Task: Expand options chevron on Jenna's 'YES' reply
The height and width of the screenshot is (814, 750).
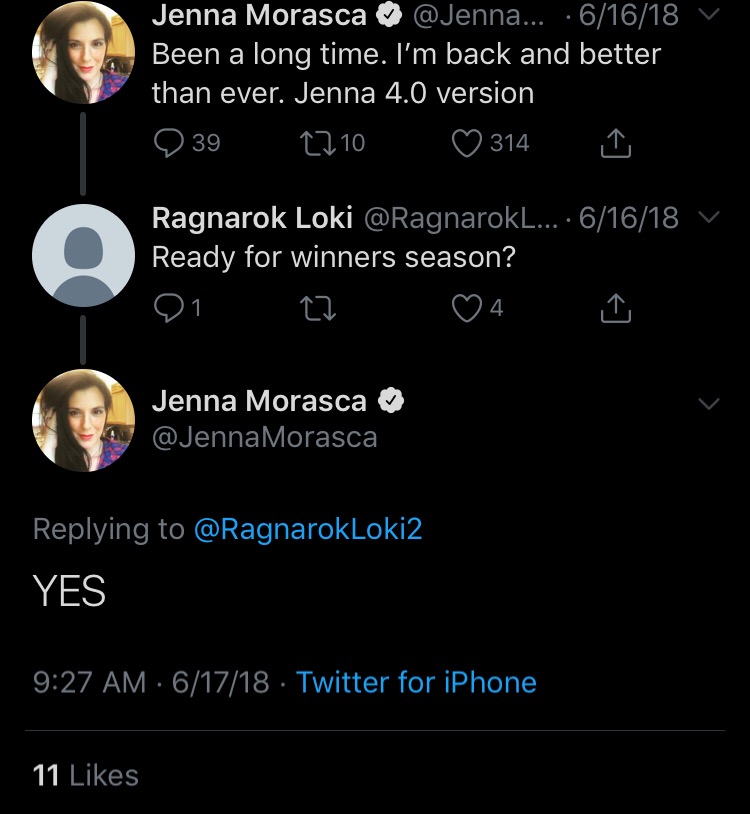Action: pos(709,403)
